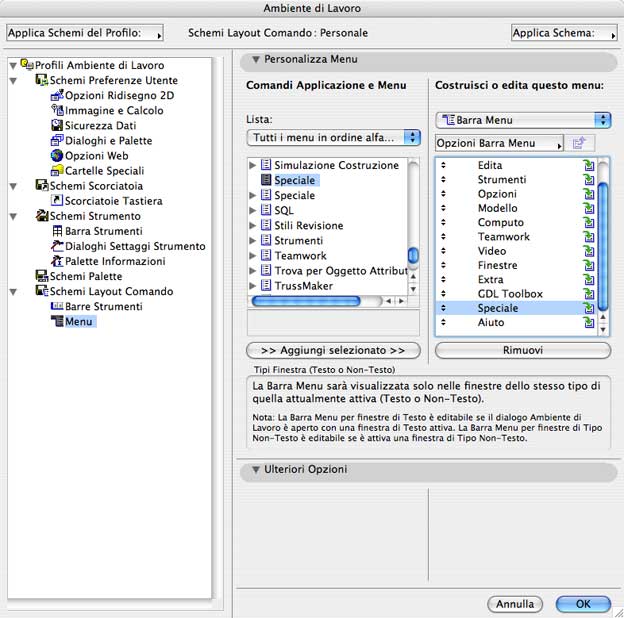Image resolution: width=624 pixels, height=618 pixels.
Task: Collapse the Personalizza Menu section
Action: [256, 61]
